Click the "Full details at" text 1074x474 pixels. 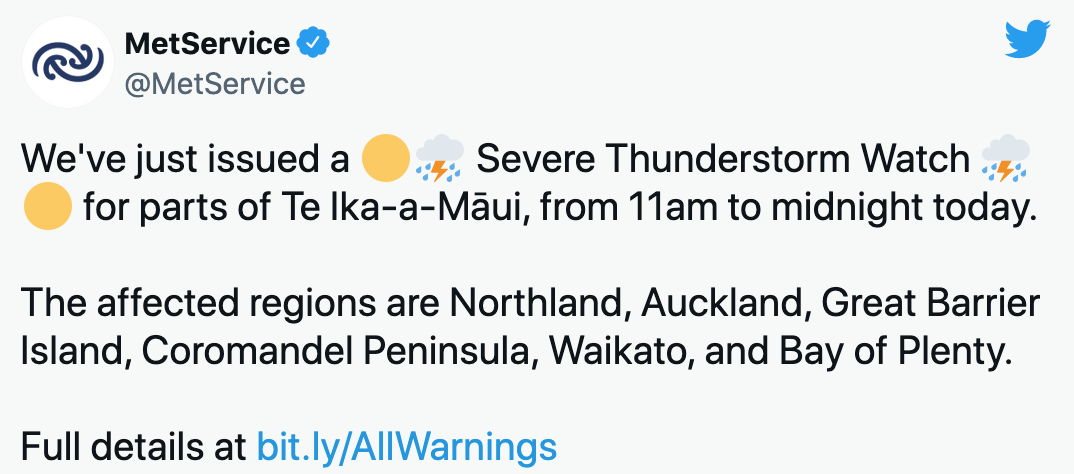(x=134, y=447)
